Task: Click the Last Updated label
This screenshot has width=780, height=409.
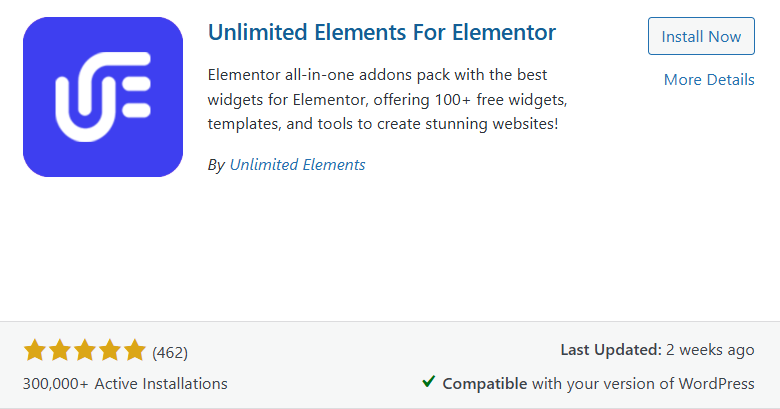Action: click(x=611, y=351)
